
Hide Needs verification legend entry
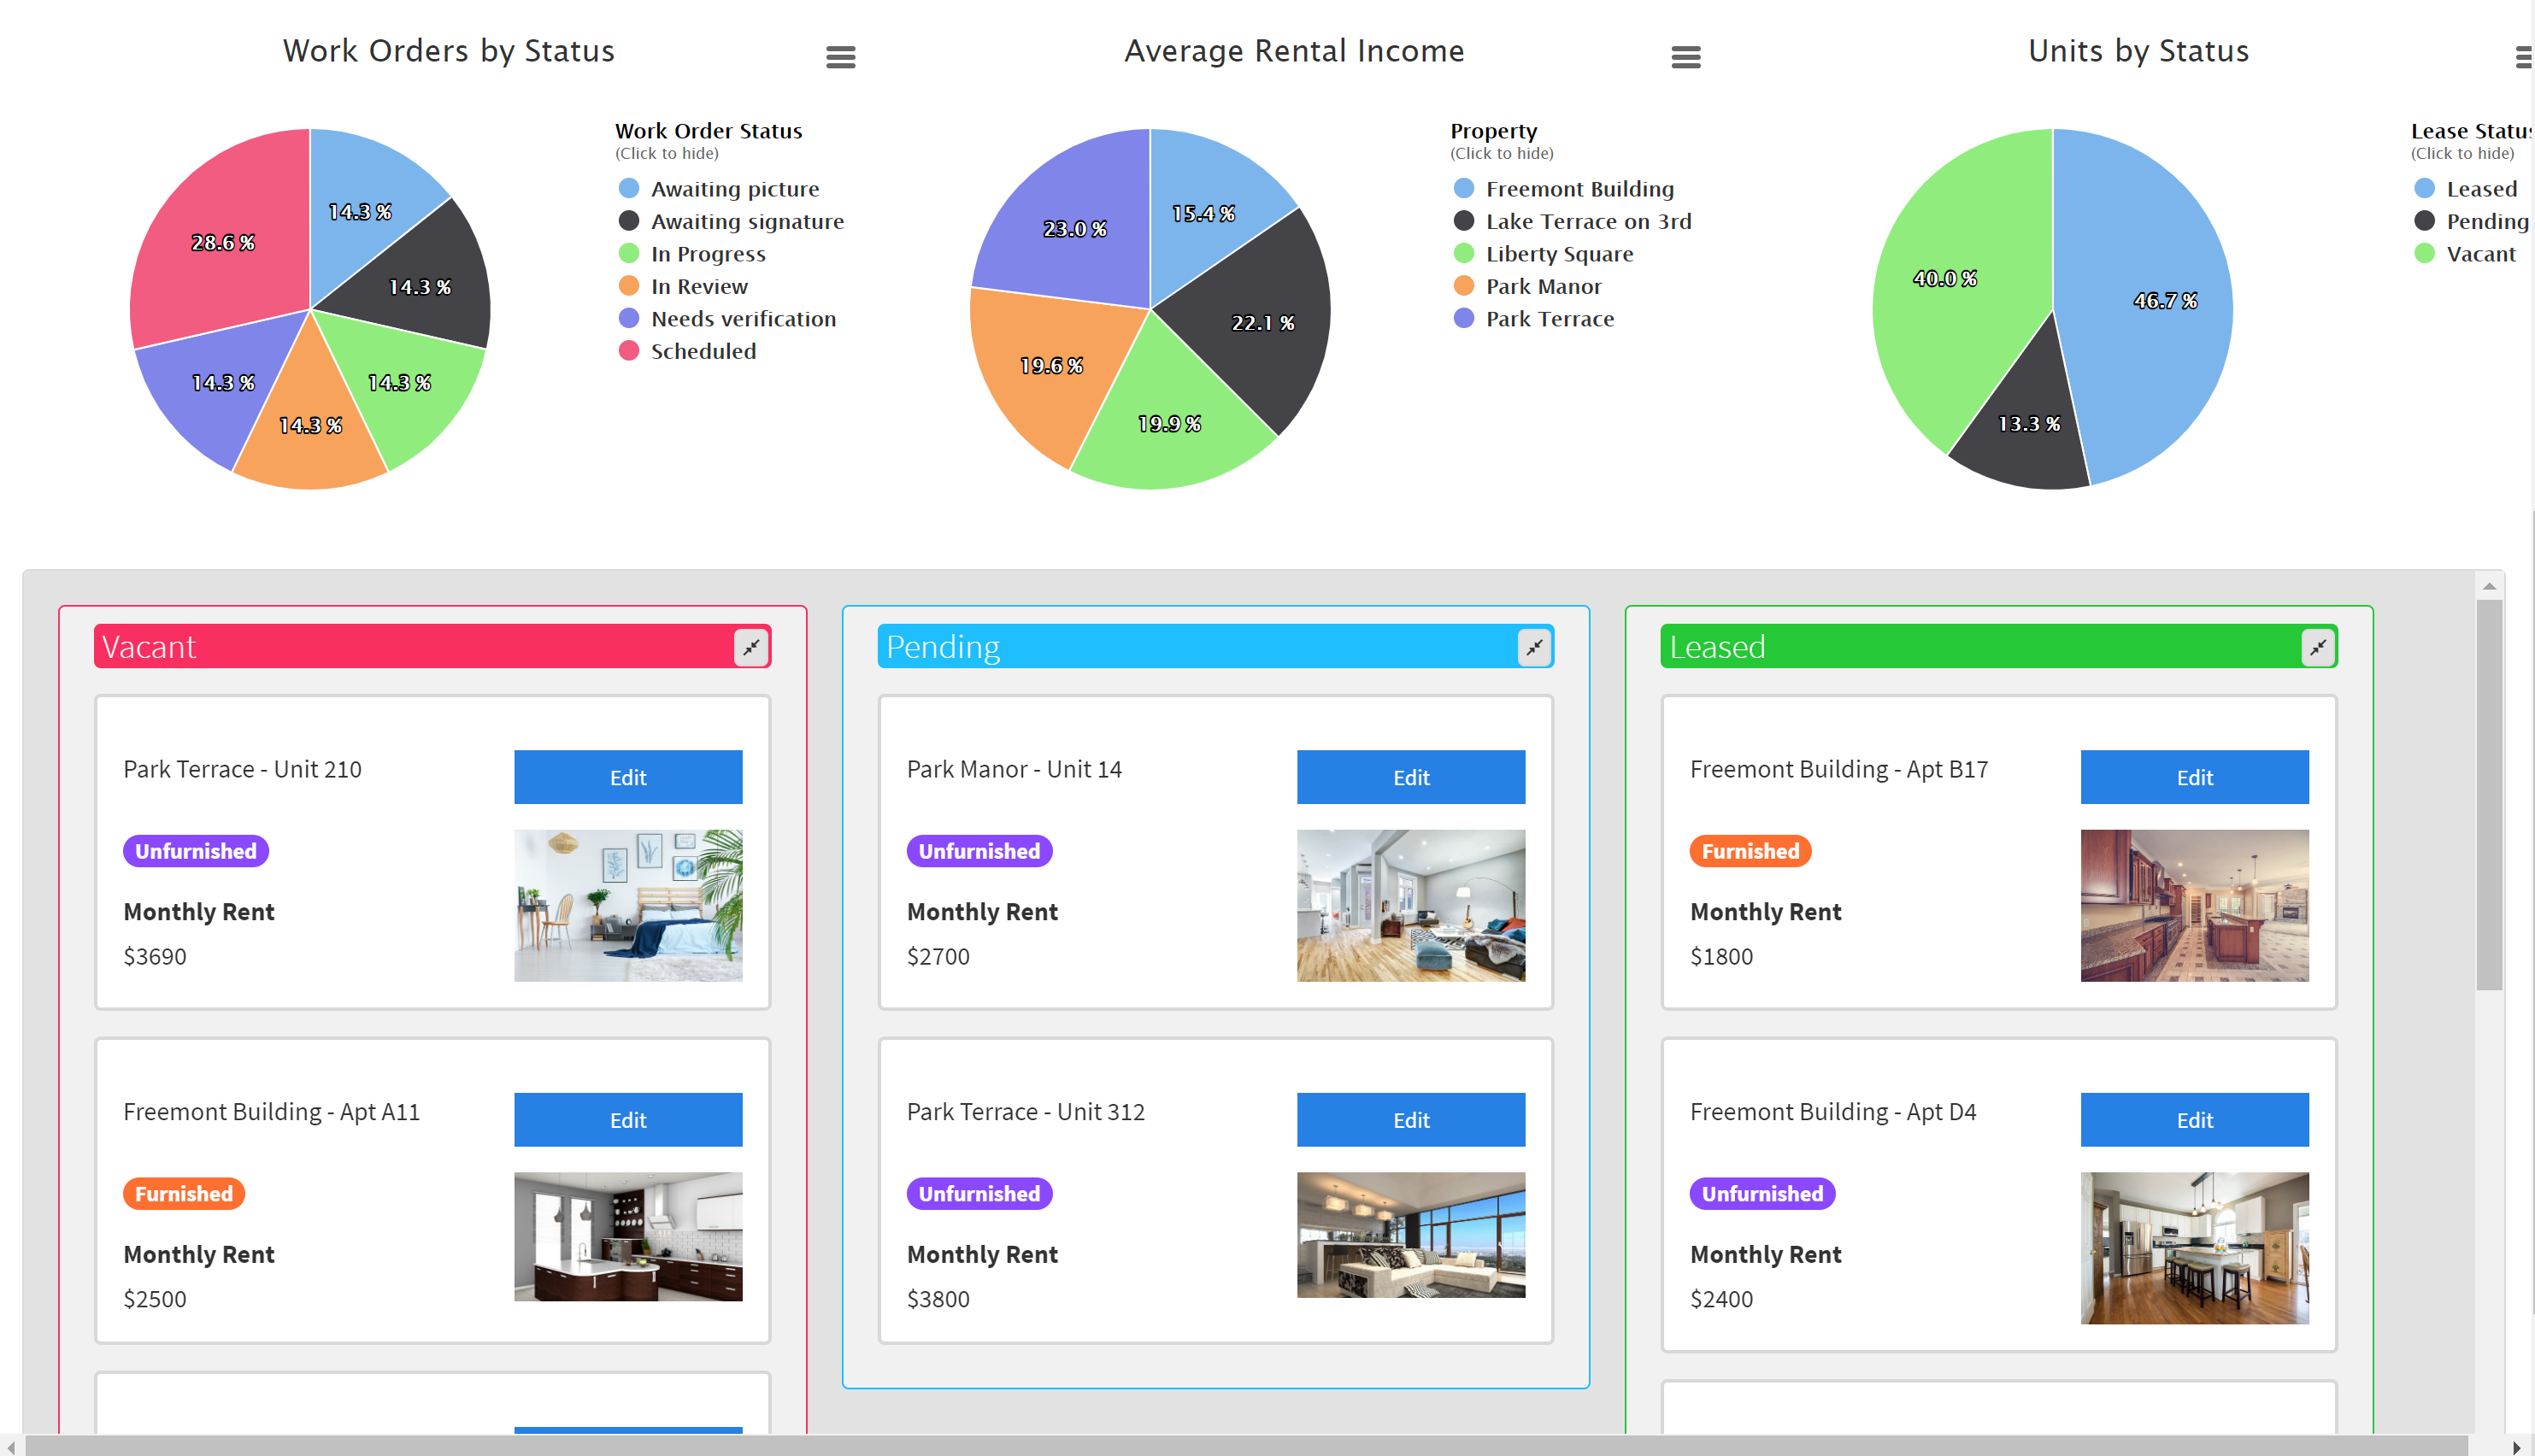tap(727, 319)
